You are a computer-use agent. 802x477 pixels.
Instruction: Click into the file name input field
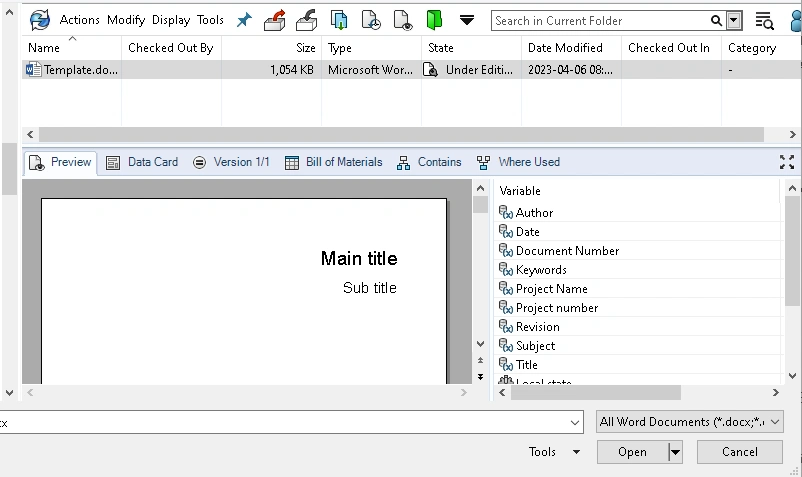pos(284,422)
